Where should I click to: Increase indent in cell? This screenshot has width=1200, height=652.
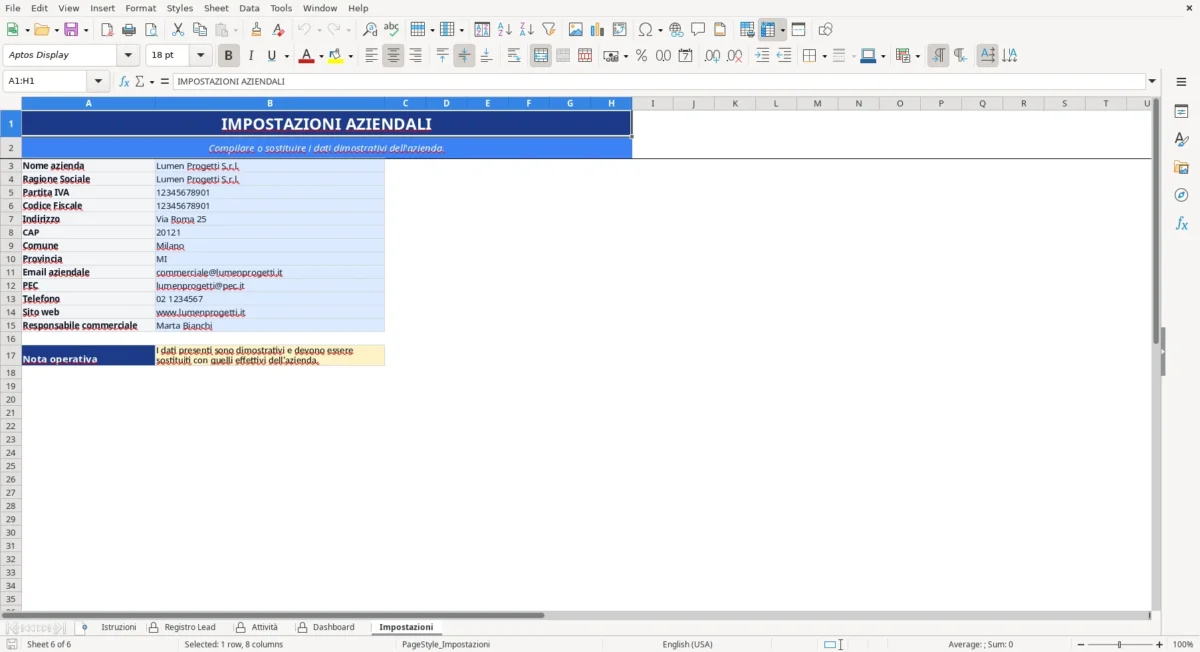click(x=762, y=56)
